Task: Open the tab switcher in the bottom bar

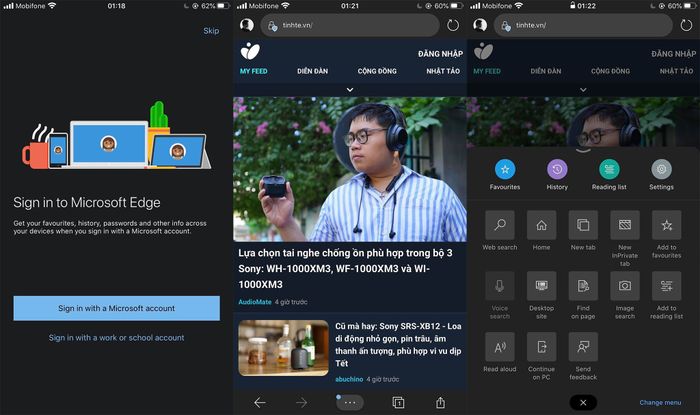Action: pos(398,403)
